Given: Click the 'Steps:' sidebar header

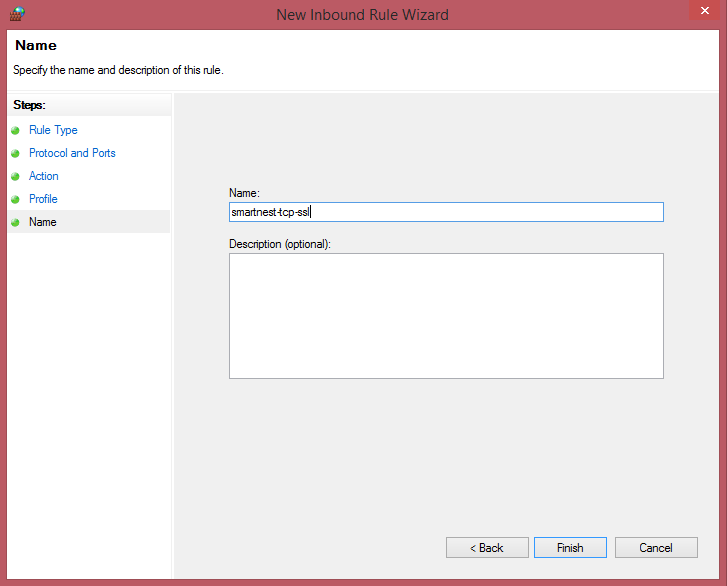Looking at the screenshot, I should pyautogui.click(x=29, y=105).
